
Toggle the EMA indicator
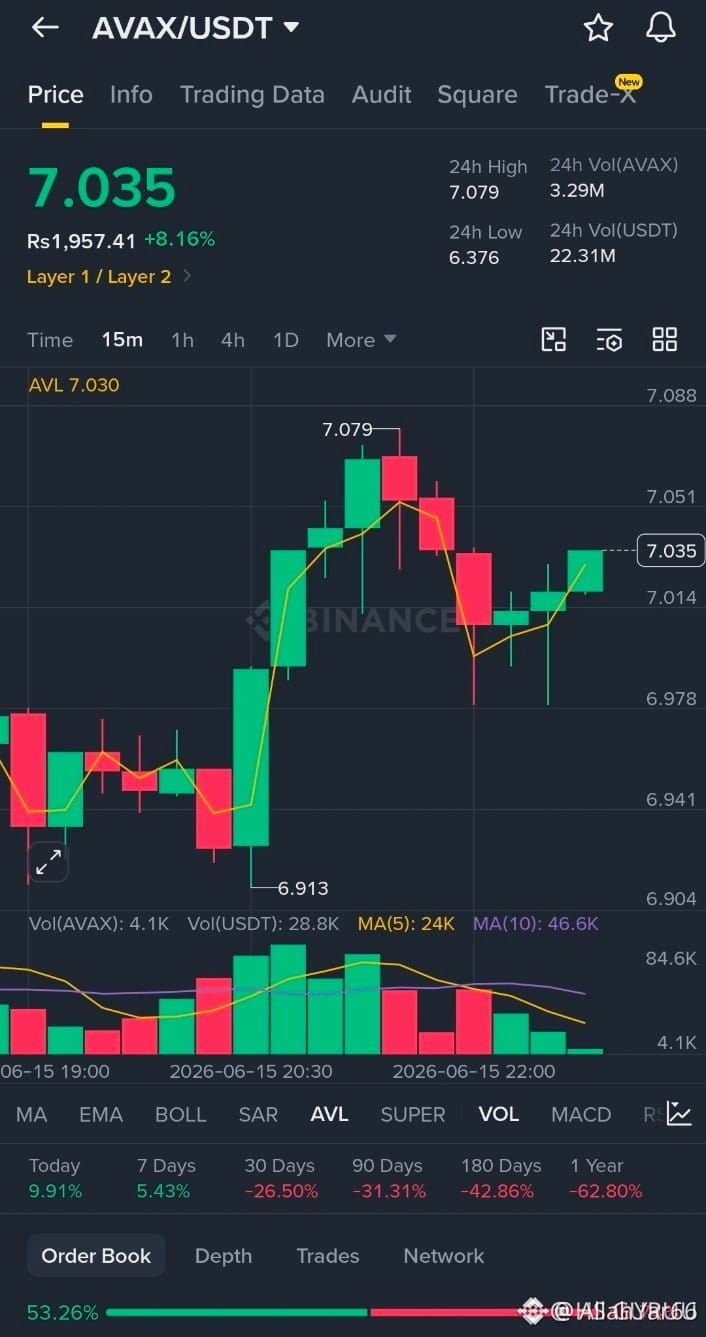pos(101,1114)
